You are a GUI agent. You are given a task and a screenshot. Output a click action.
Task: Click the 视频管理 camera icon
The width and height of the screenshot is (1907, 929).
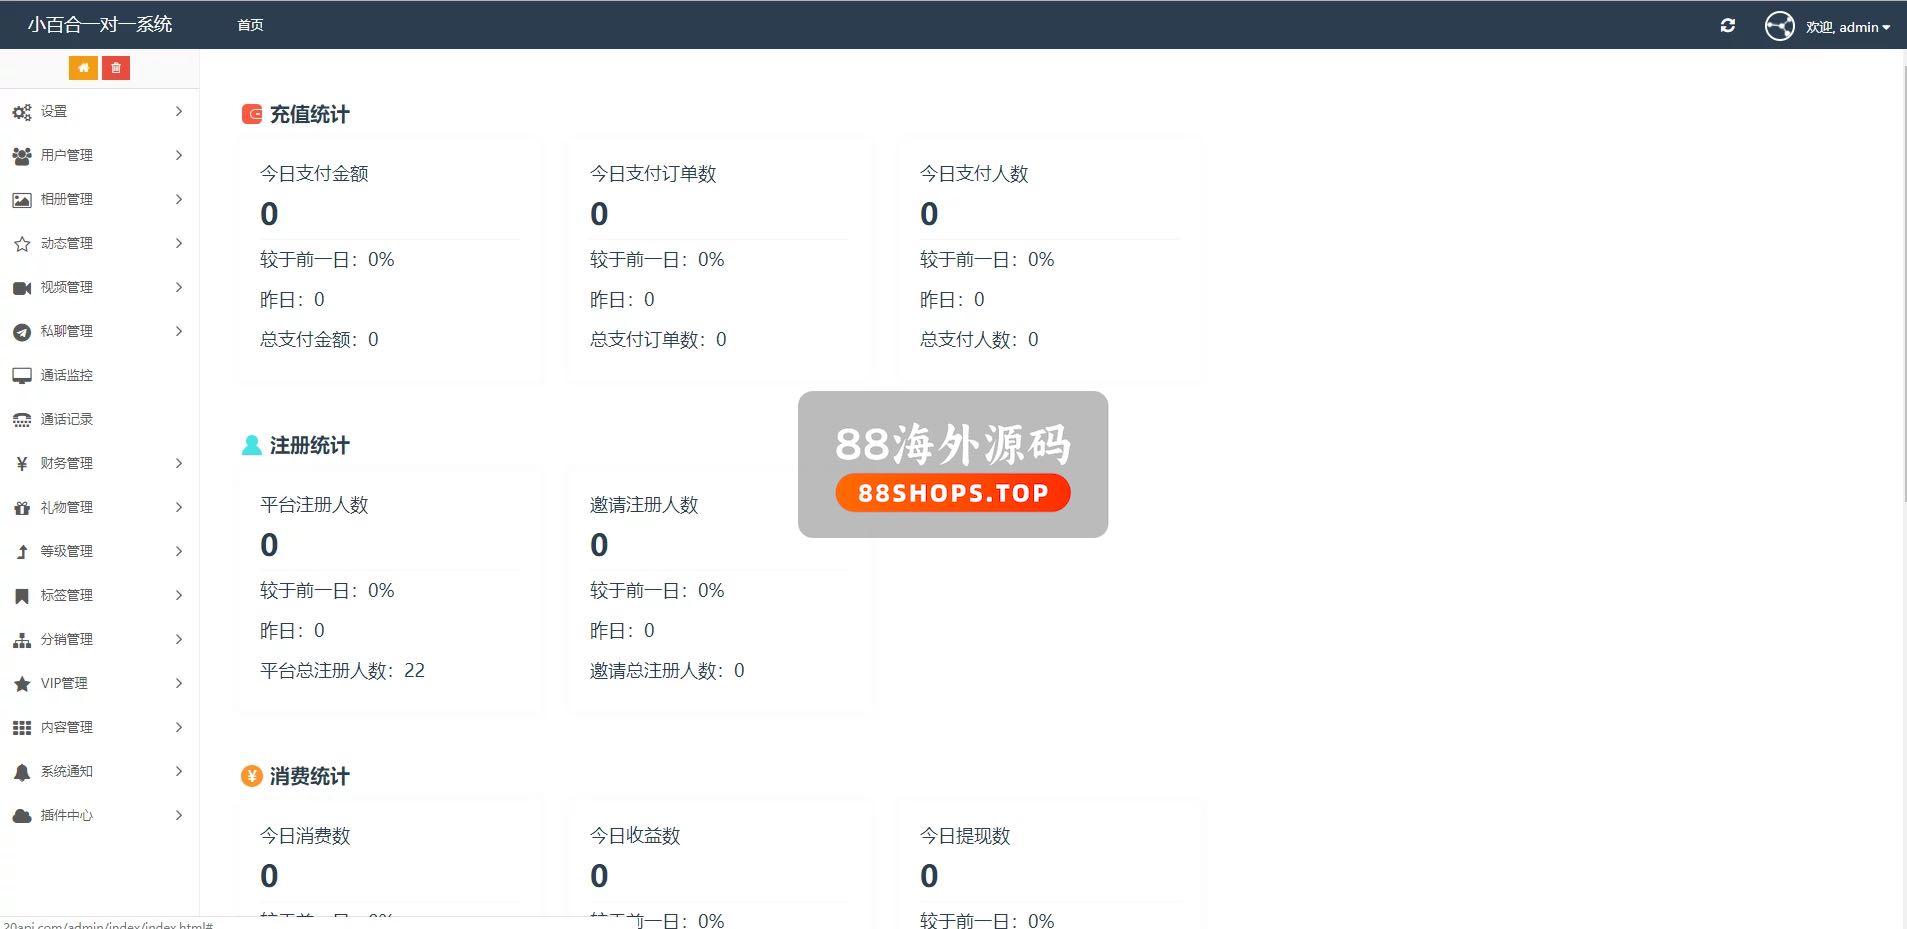coord(22,288)
